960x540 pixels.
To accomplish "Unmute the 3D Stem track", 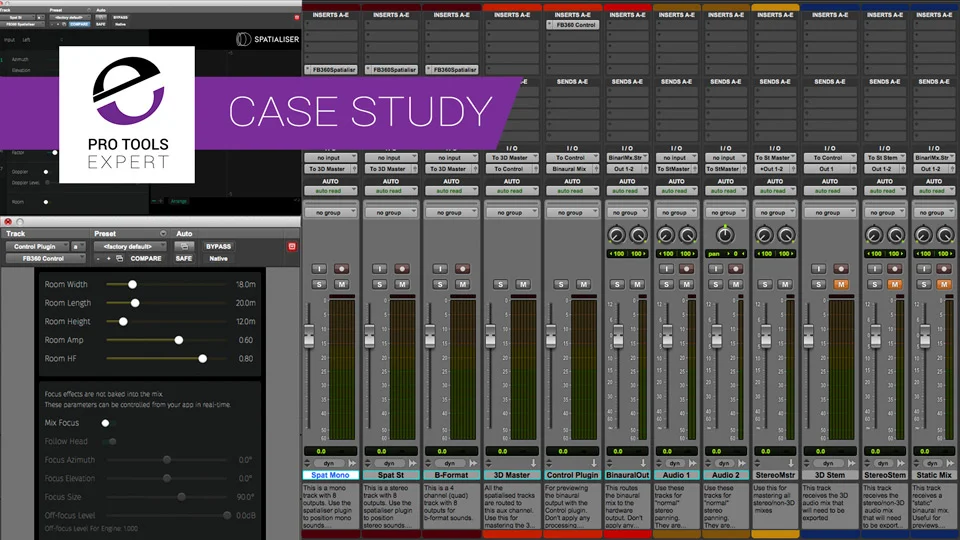I will [841, 284].
